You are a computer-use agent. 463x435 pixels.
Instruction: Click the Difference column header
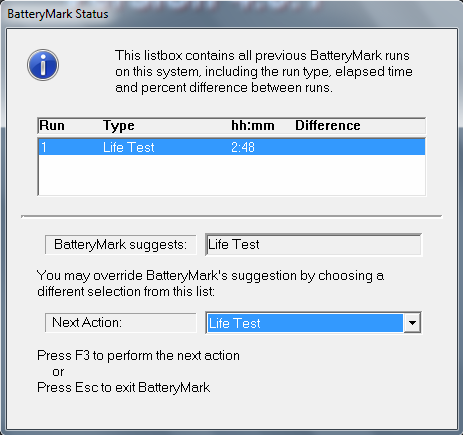(x=328, y=126)
